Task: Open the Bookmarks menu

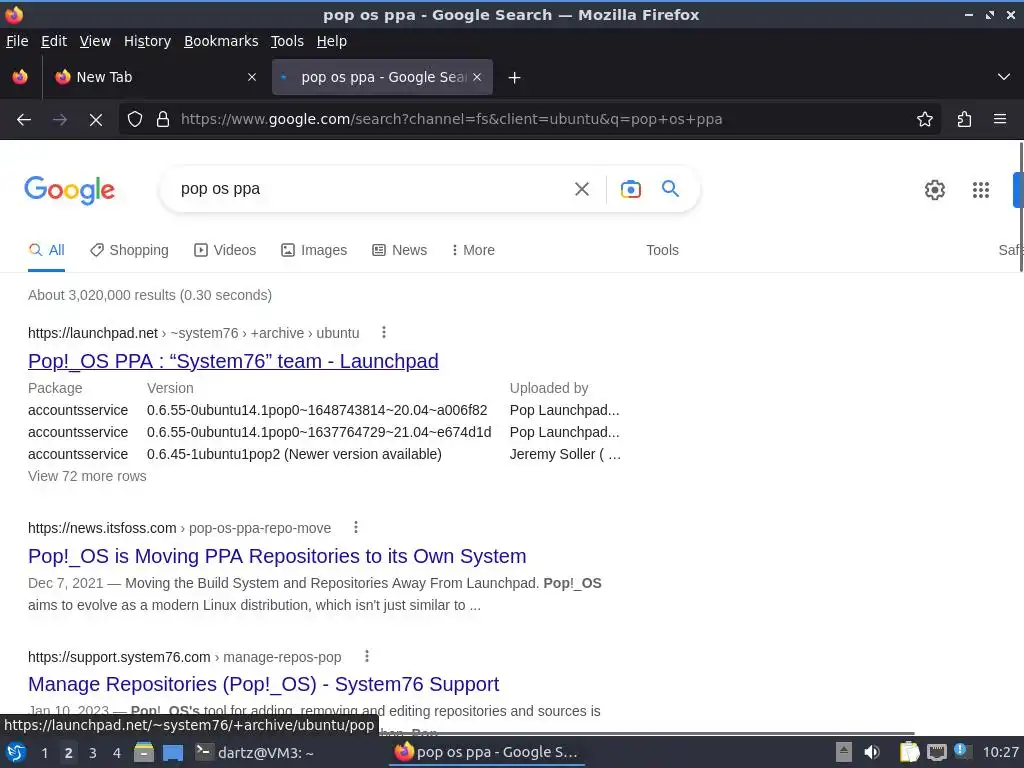Action: click(x=221, y=41)
